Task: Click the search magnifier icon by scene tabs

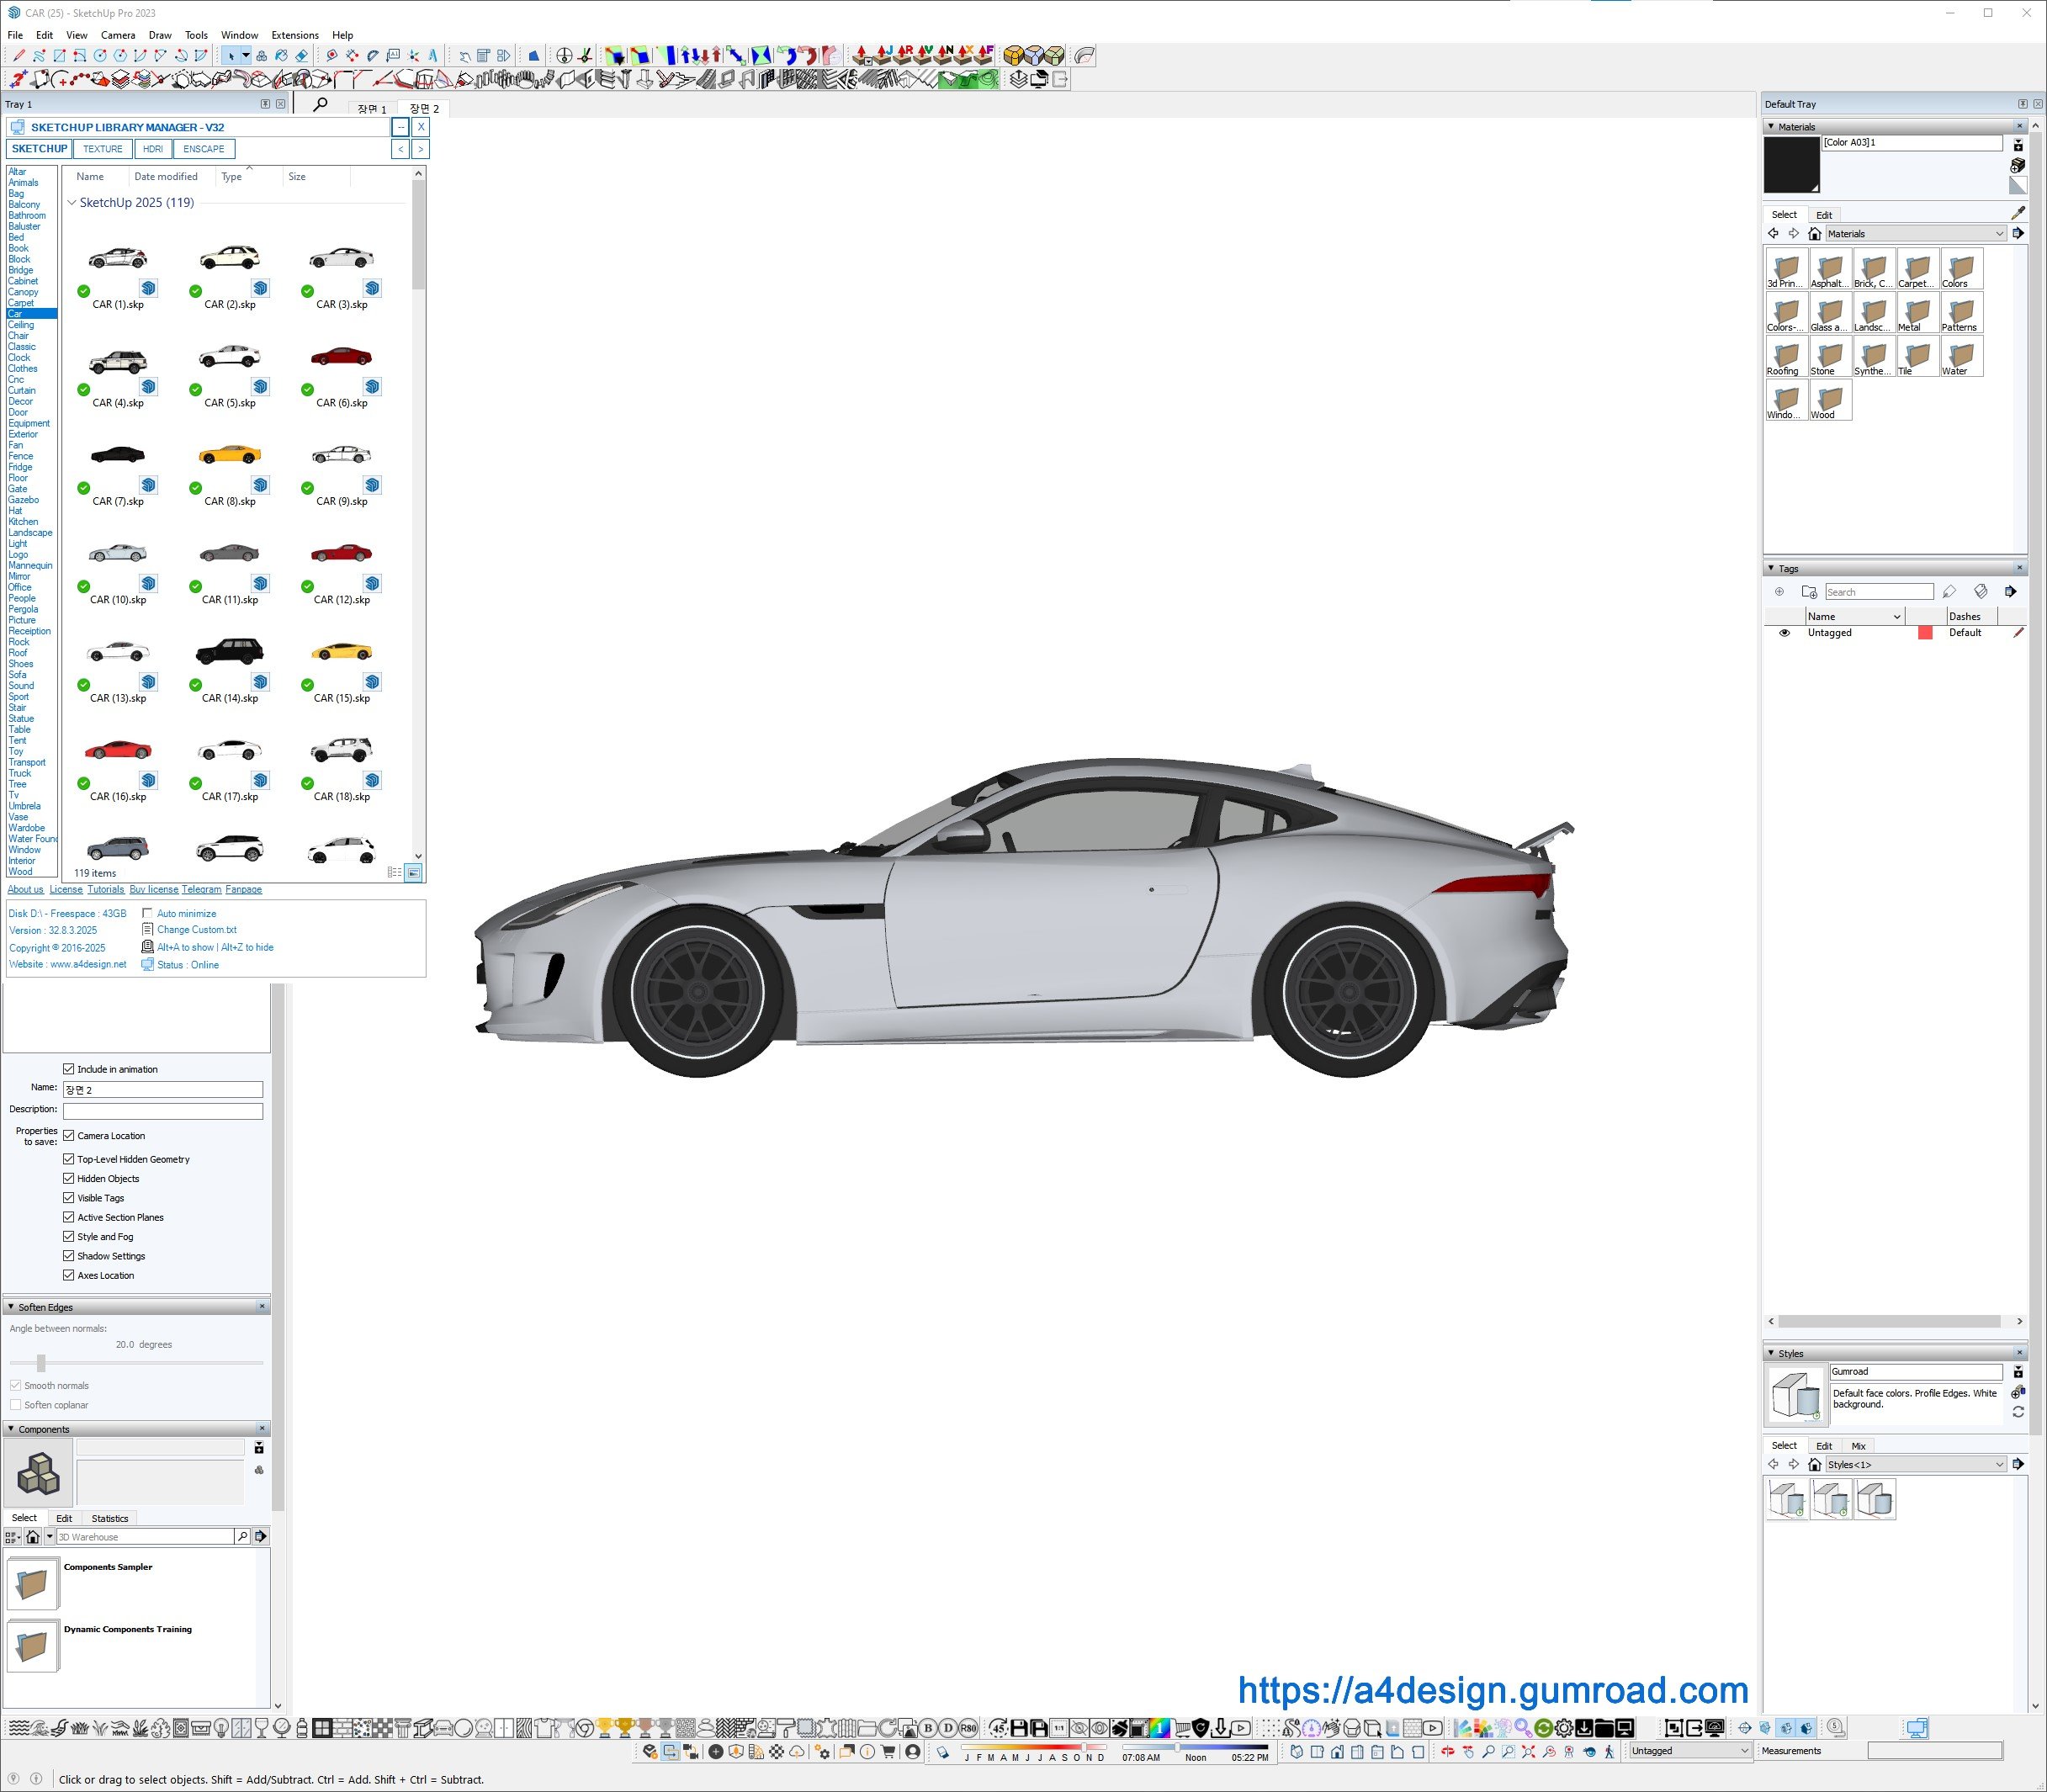Action: click(320, 104)
